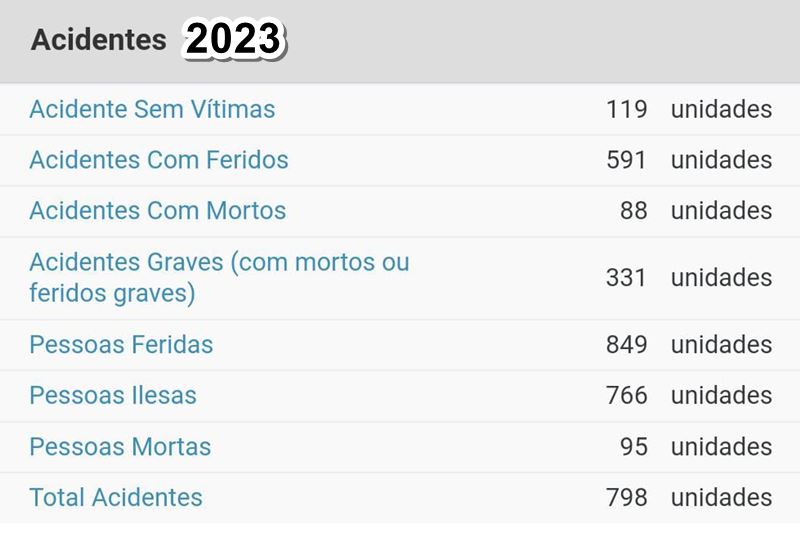Click the Pessoas Feridas link
The height and width of the screenshot is (546, 800).
pos(121,344)
